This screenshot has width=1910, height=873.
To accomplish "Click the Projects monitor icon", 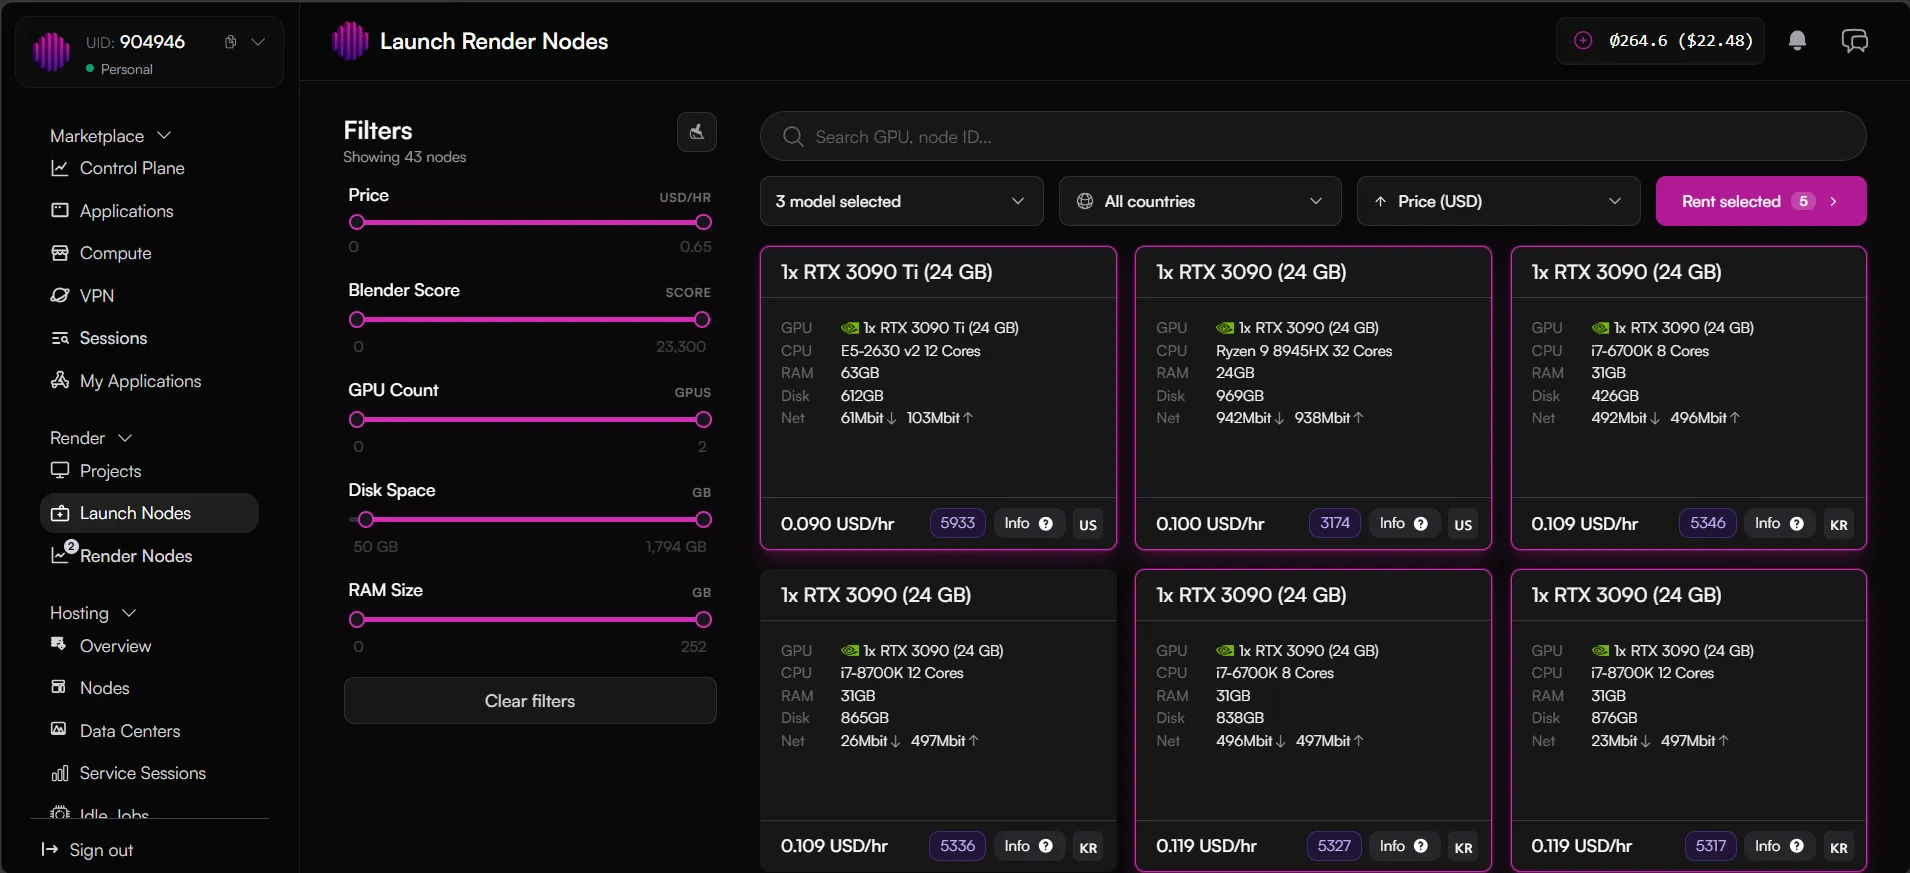I will coord(60,471).
